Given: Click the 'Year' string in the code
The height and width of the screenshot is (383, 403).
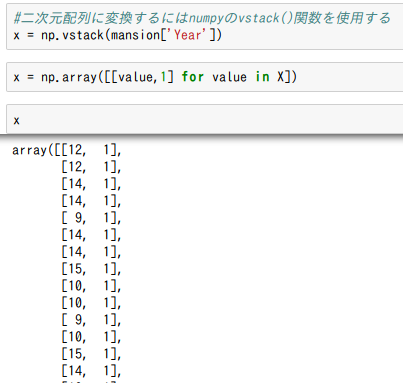Looking at the screenshot, I should (188, 35).
